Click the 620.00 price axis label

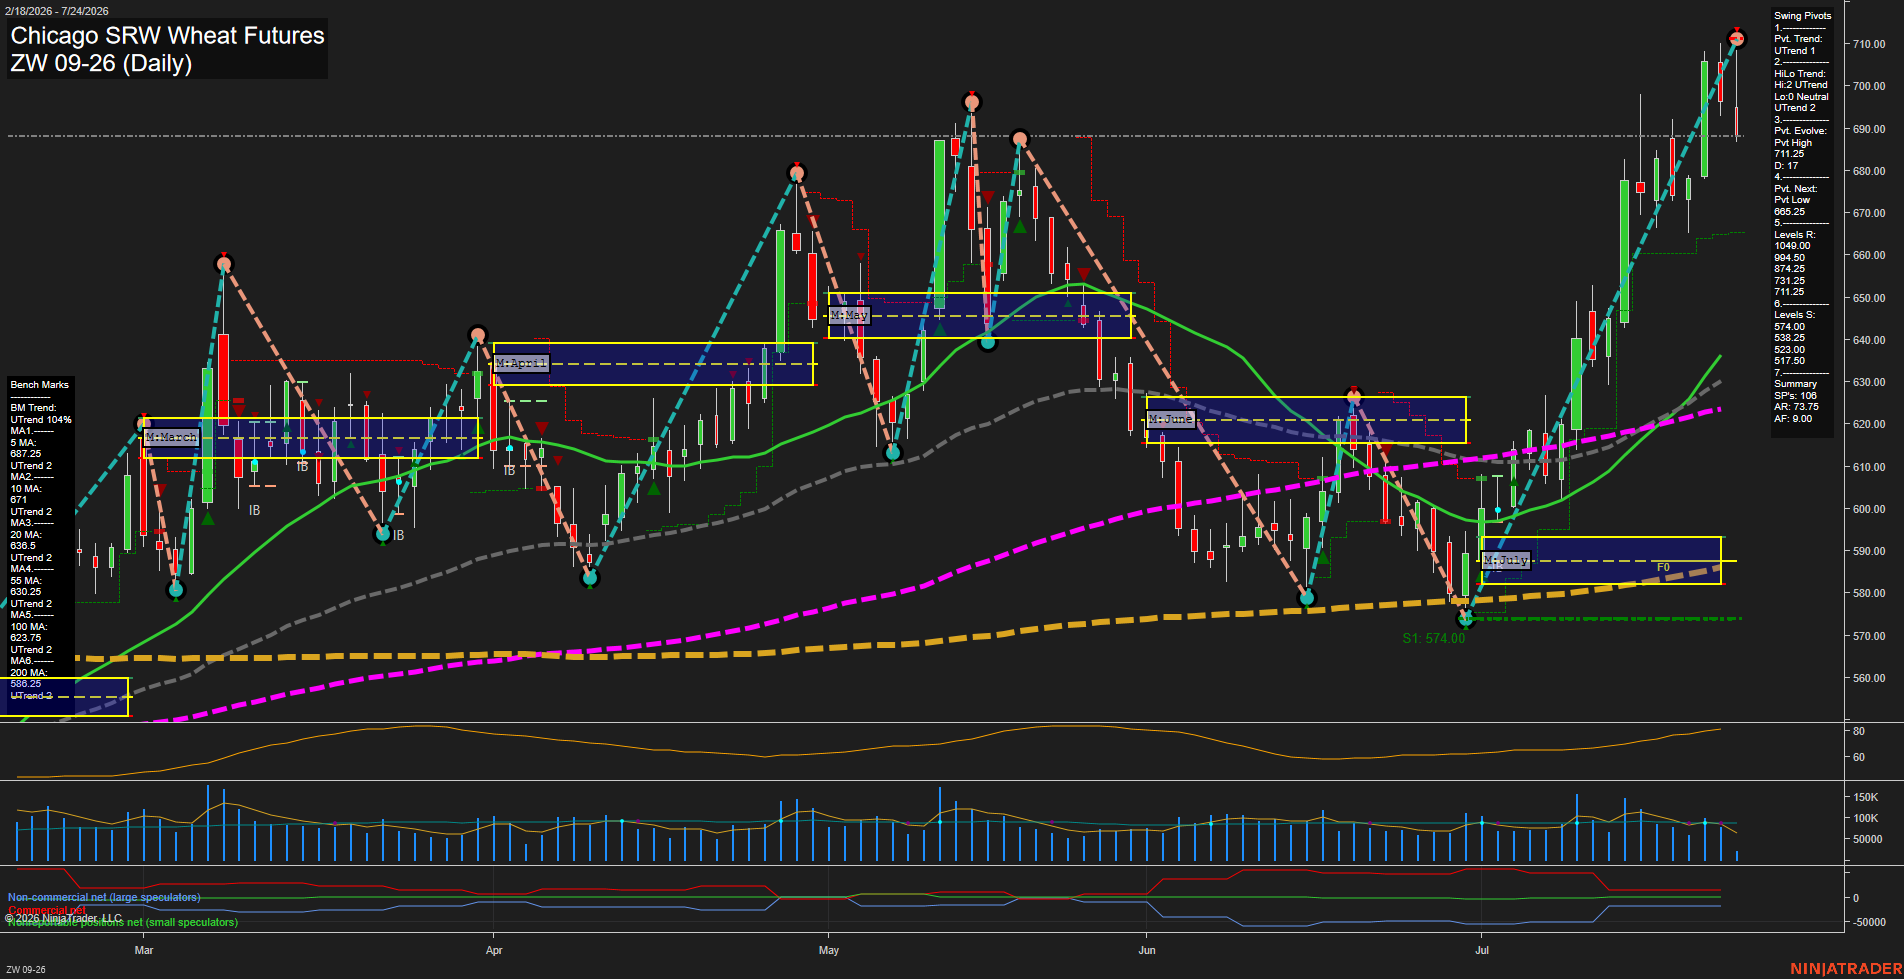[x=1869, y=425]
